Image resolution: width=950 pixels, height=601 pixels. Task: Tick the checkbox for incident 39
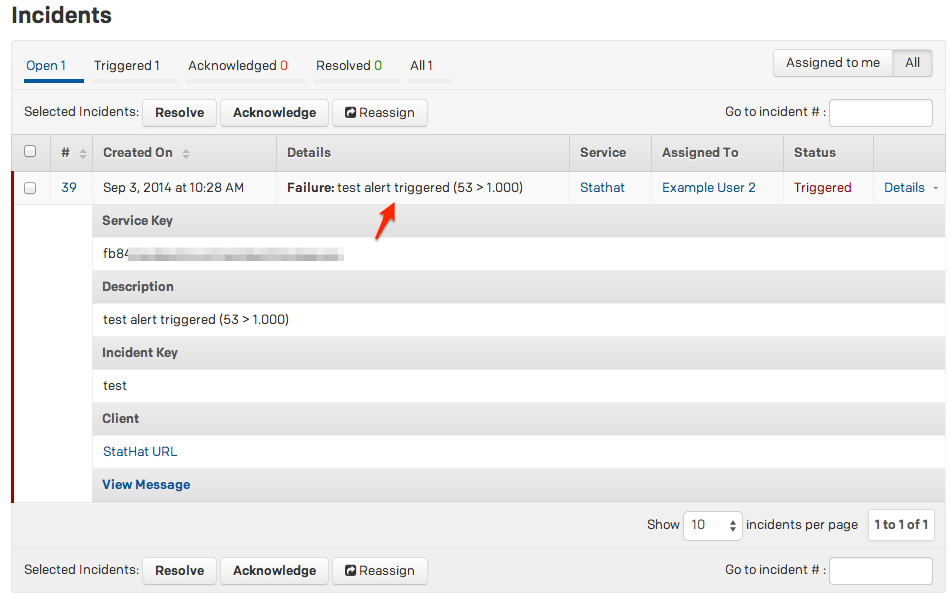click(x=30, y=188)
